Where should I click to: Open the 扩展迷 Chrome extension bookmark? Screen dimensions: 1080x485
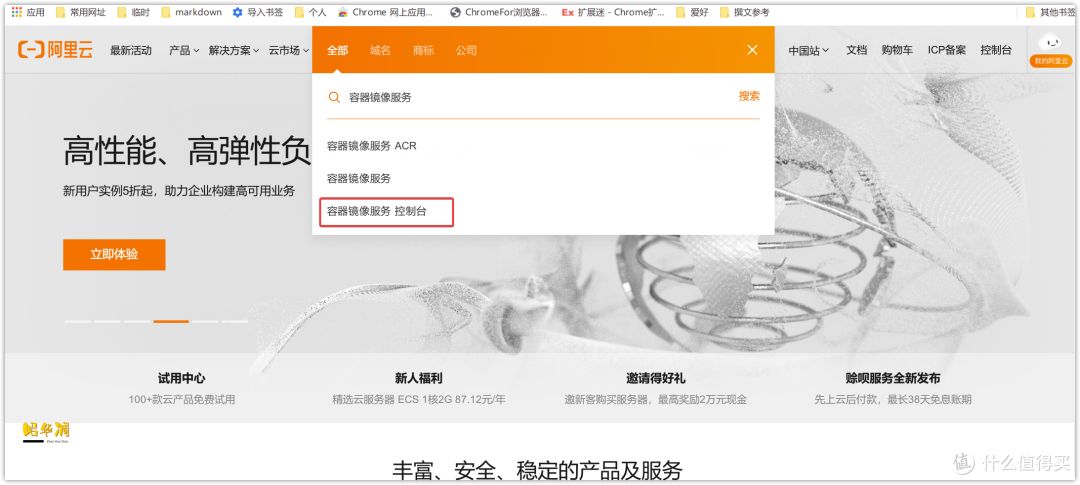click(x=613, y=12)
